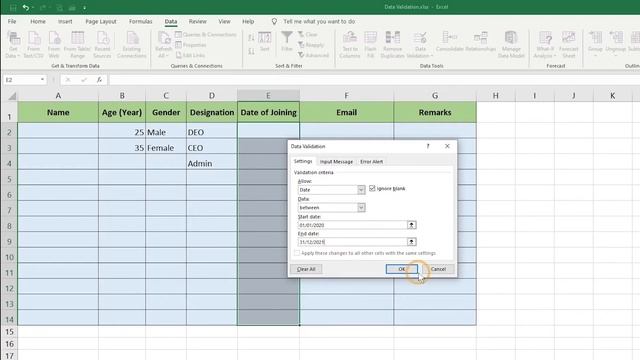Screen dimensions: 640x360
Task: Click the Text to Columns icon
Action: 350,44
